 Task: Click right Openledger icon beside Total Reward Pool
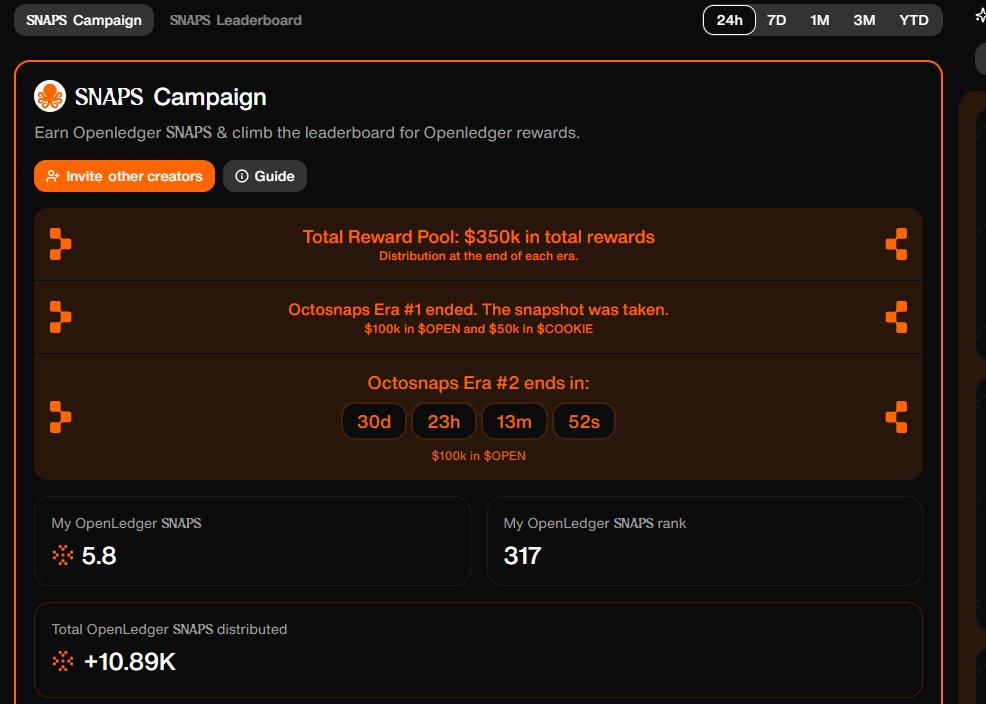(896, 244)
